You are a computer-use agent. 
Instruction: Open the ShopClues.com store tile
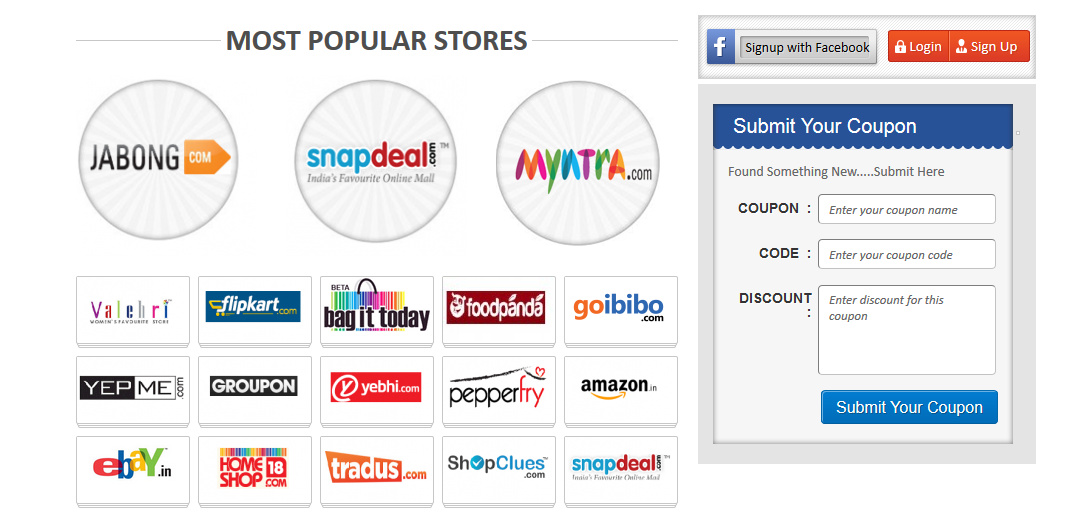498,469
